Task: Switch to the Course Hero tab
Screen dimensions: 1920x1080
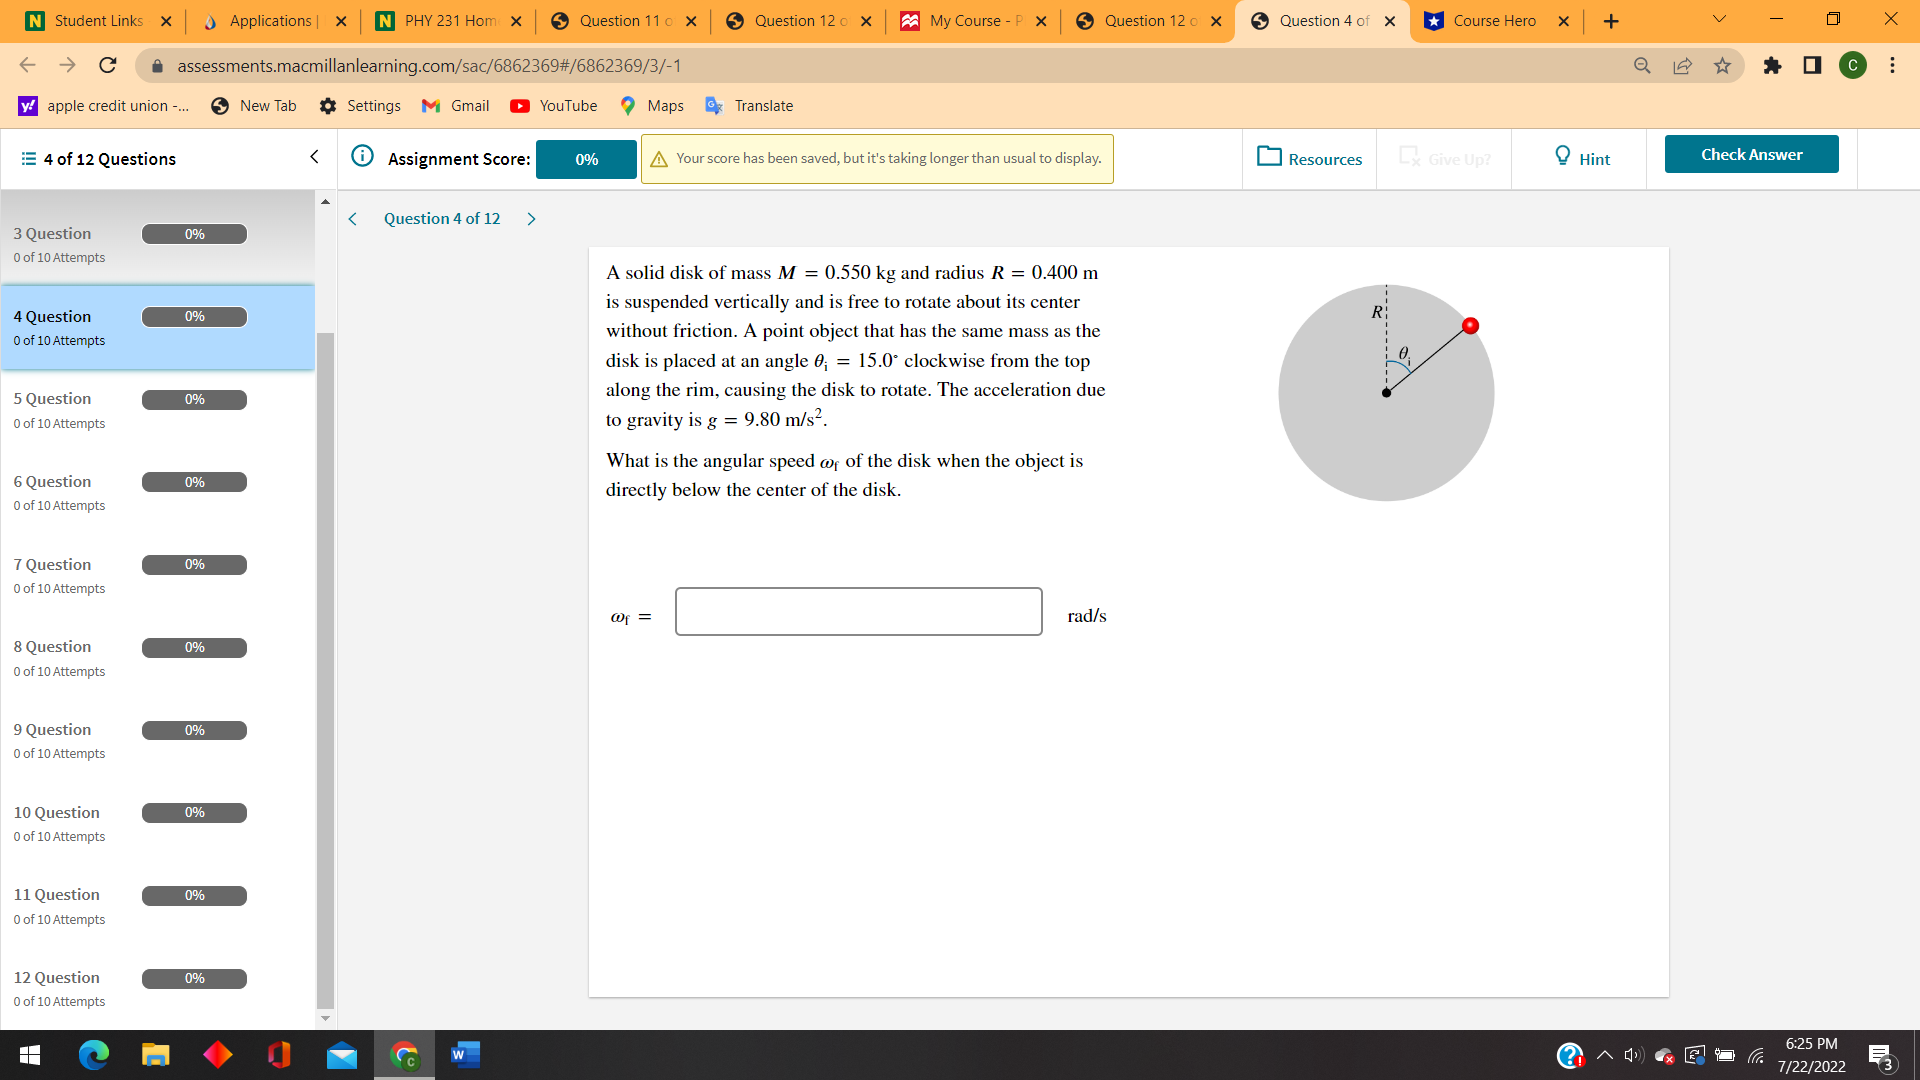Action: (1494, 21)
